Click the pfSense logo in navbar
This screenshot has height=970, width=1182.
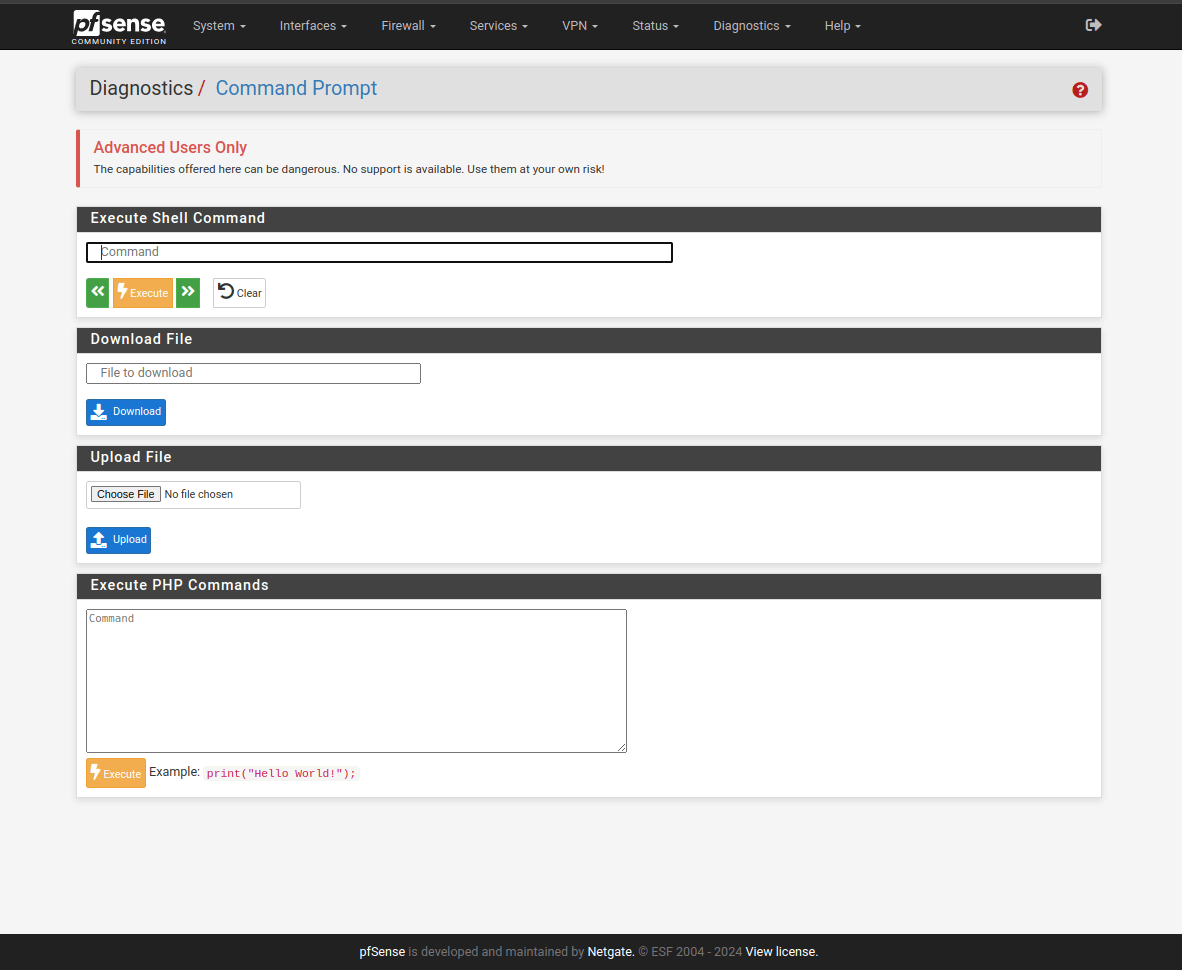coord(119,26)
